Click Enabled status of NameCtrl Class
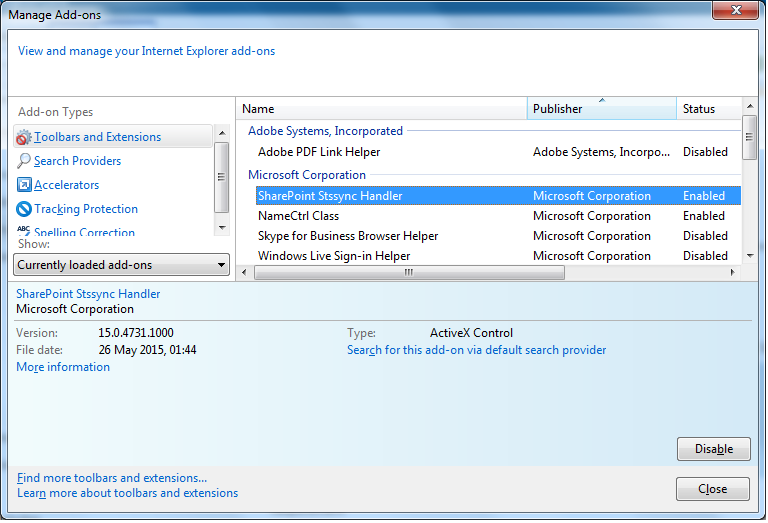The height and width of the screenshot is (523, 768). pyautogui.click(x=704, y=216)
